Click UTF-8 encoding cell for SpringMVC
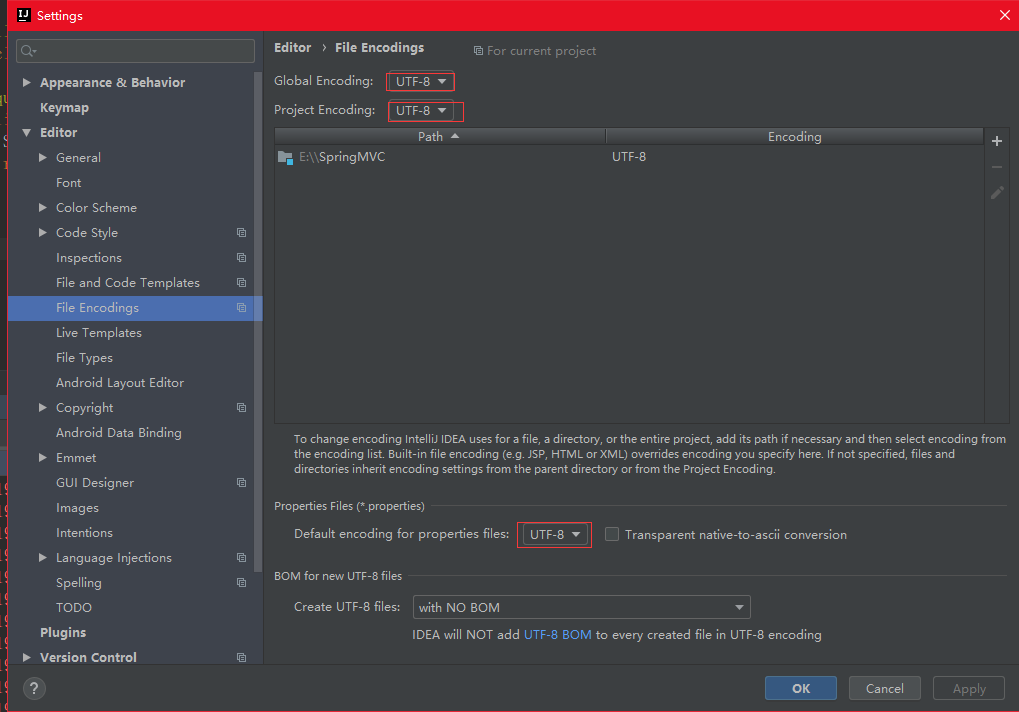The image size is (1019, 712). [628, 157]
